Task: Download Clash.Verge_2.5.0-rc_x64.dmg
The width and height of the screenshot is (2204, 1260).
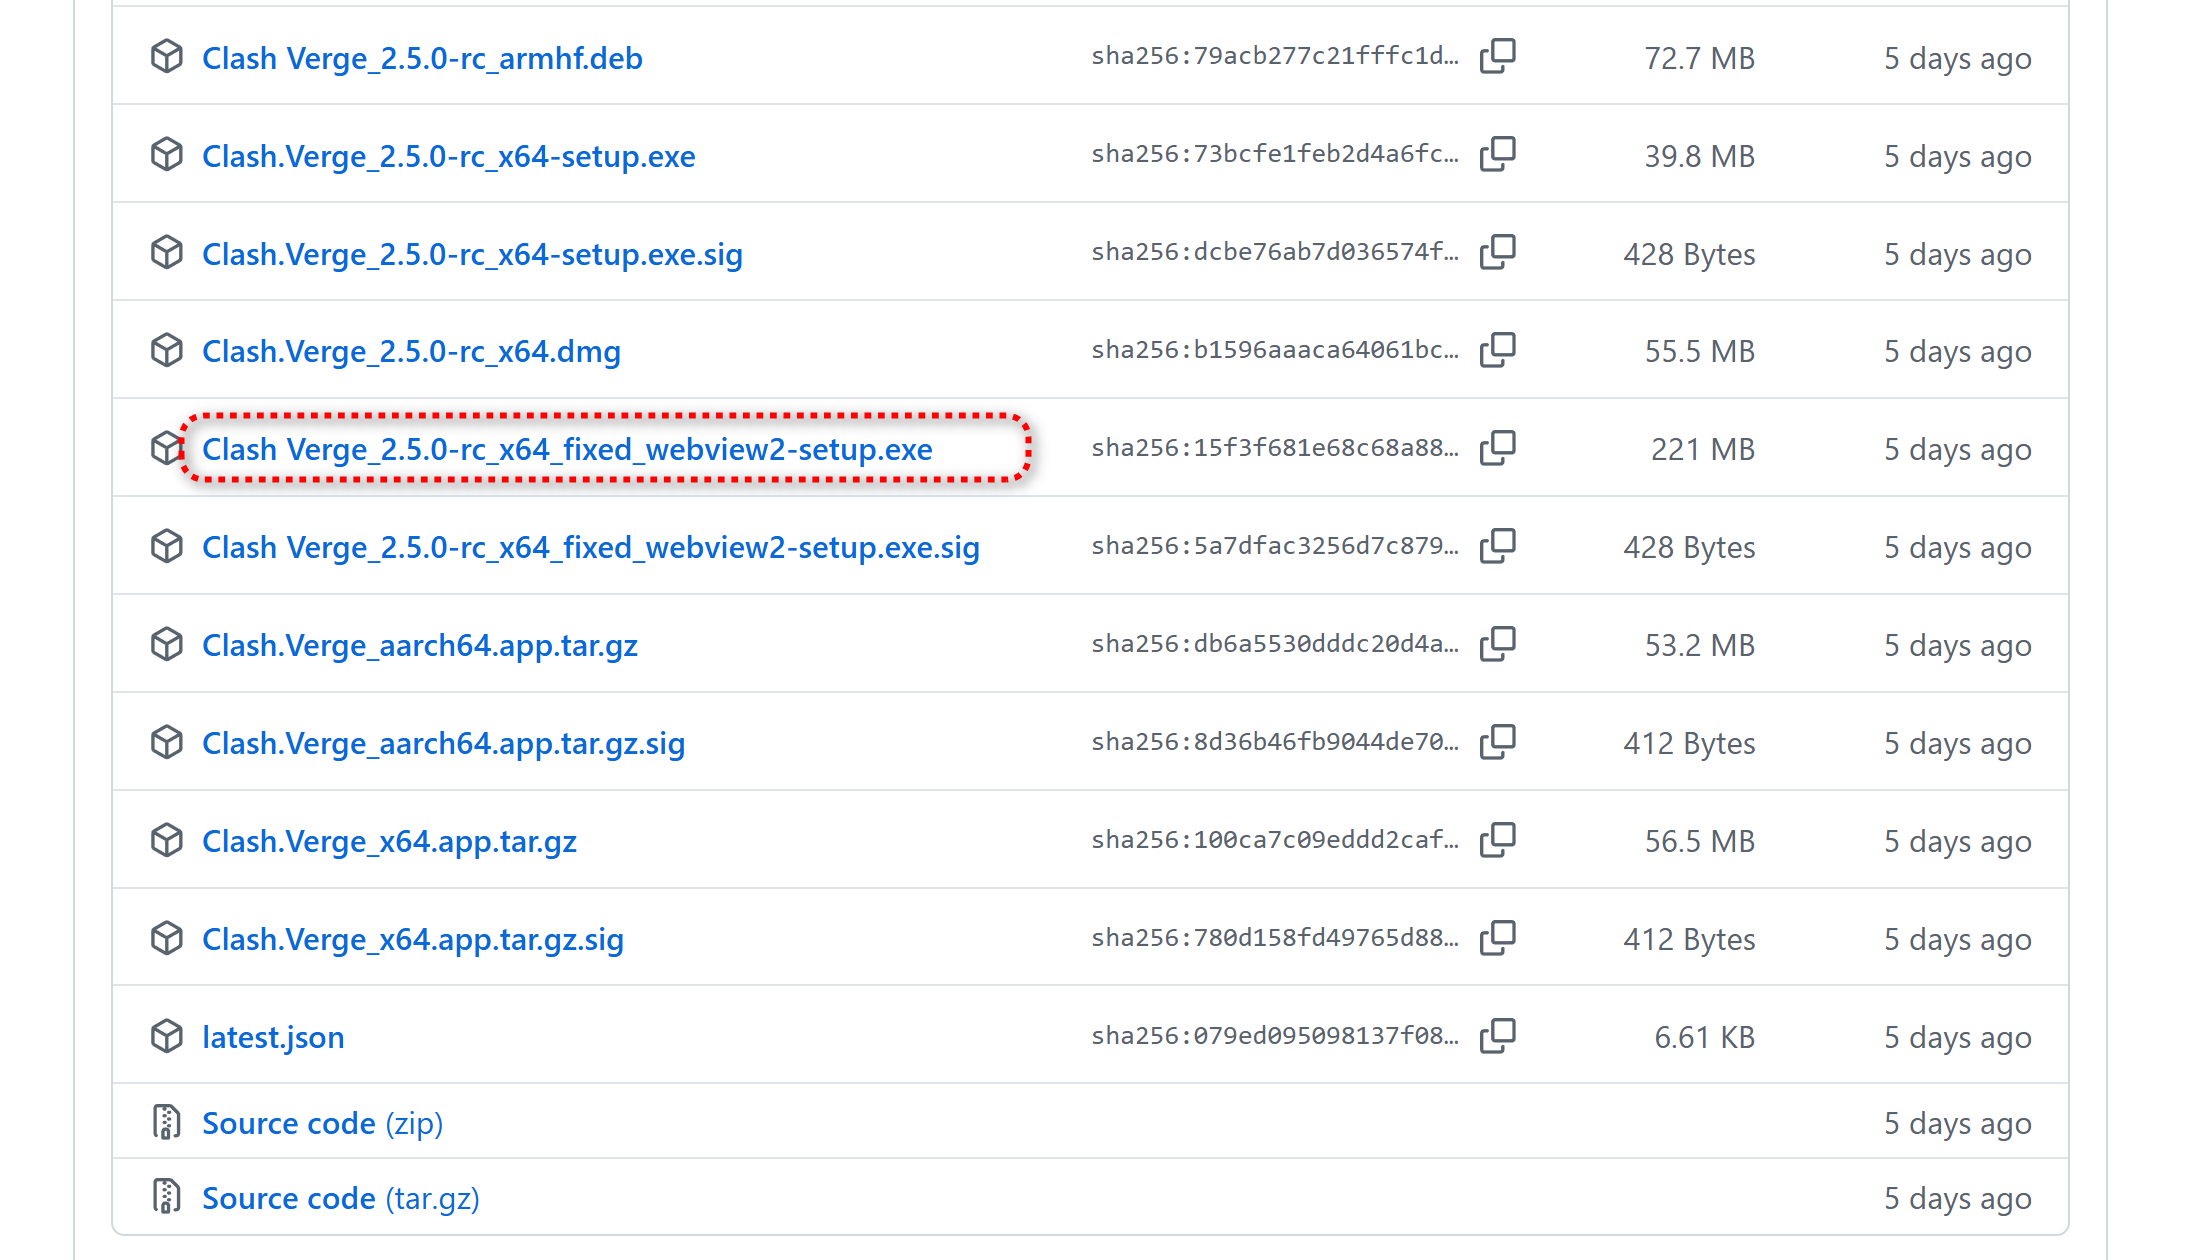Action: tap(411, 352)
